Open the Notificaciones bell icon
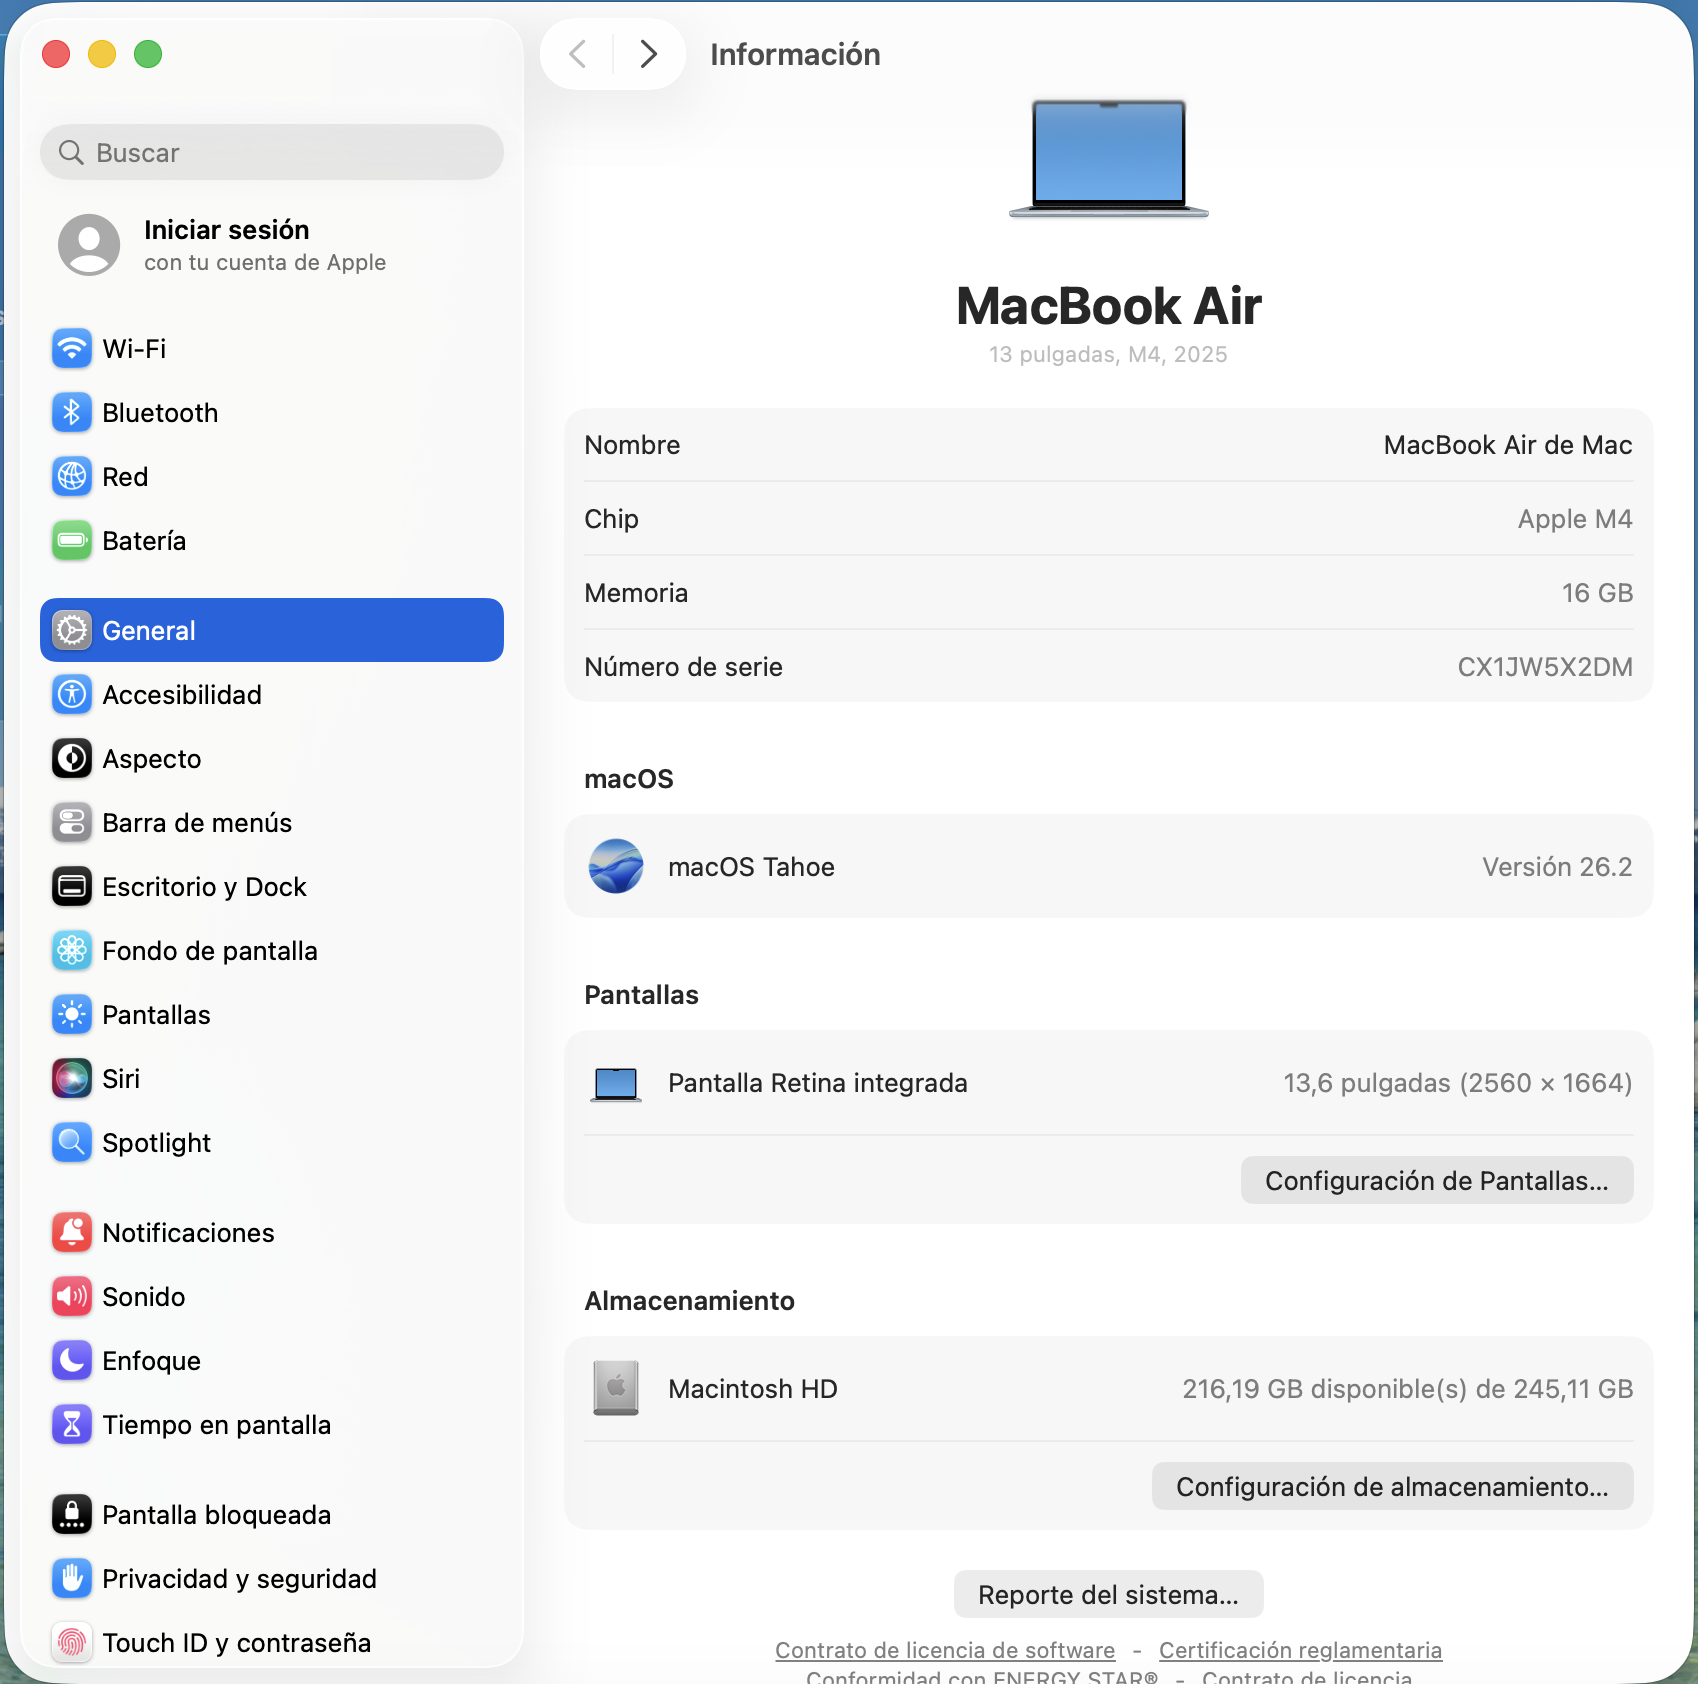1698x1684 pixels. 72,1233
